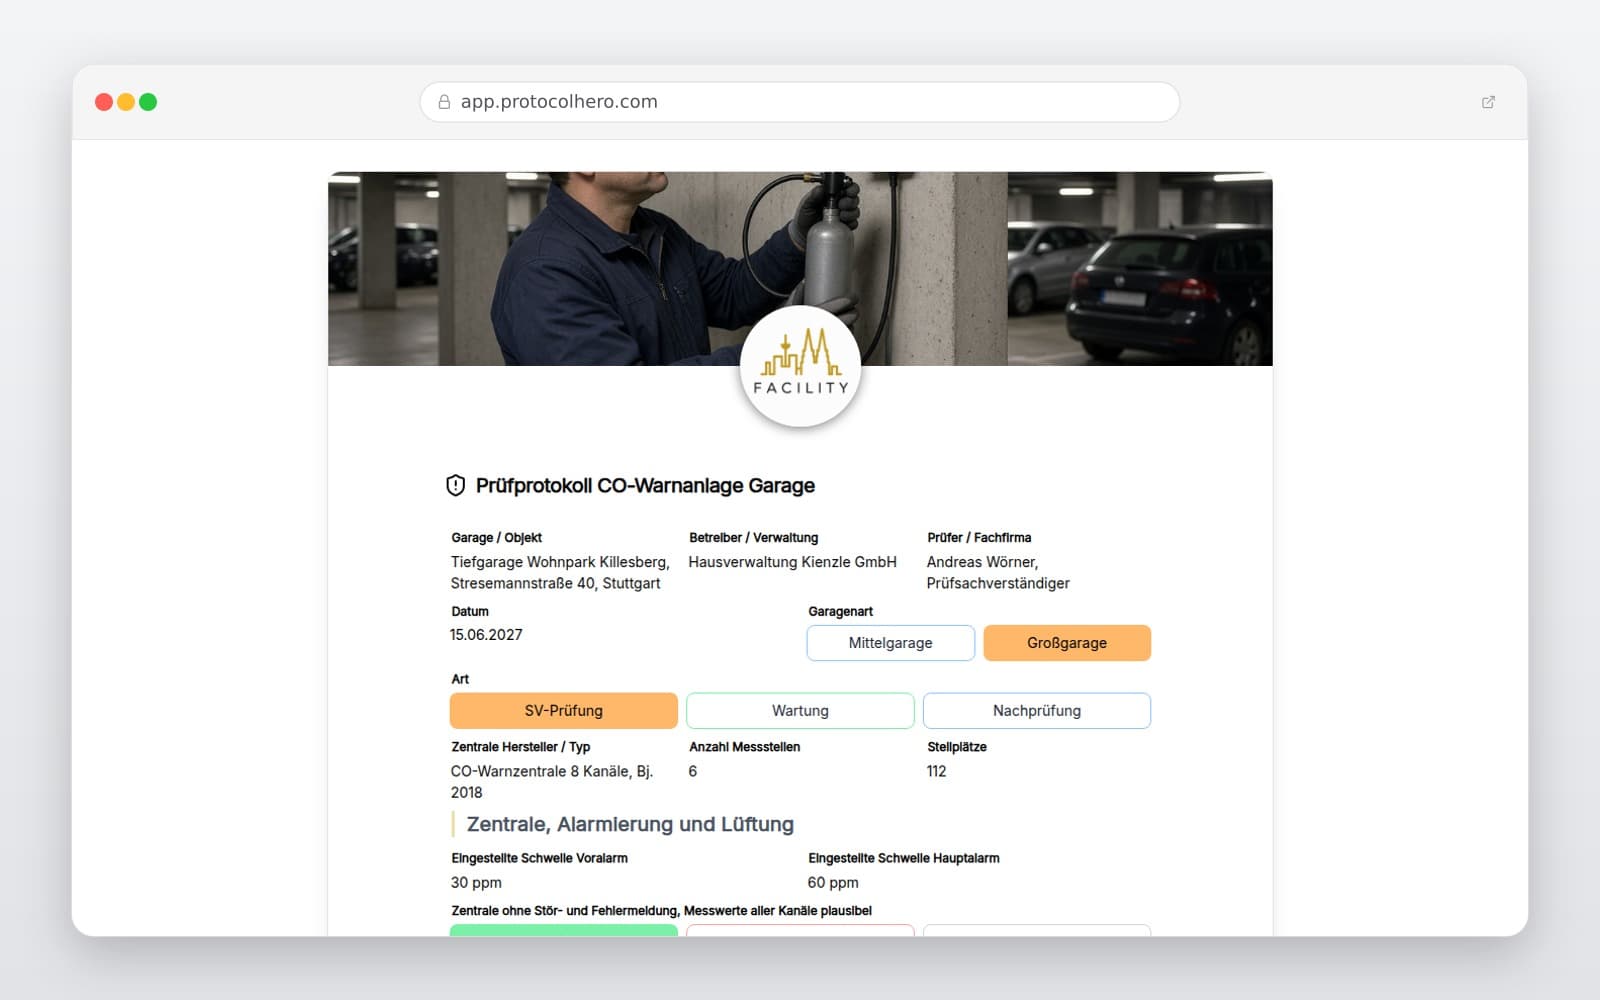
Task: Click the Stellplätze label
Action: click(957, 747)
